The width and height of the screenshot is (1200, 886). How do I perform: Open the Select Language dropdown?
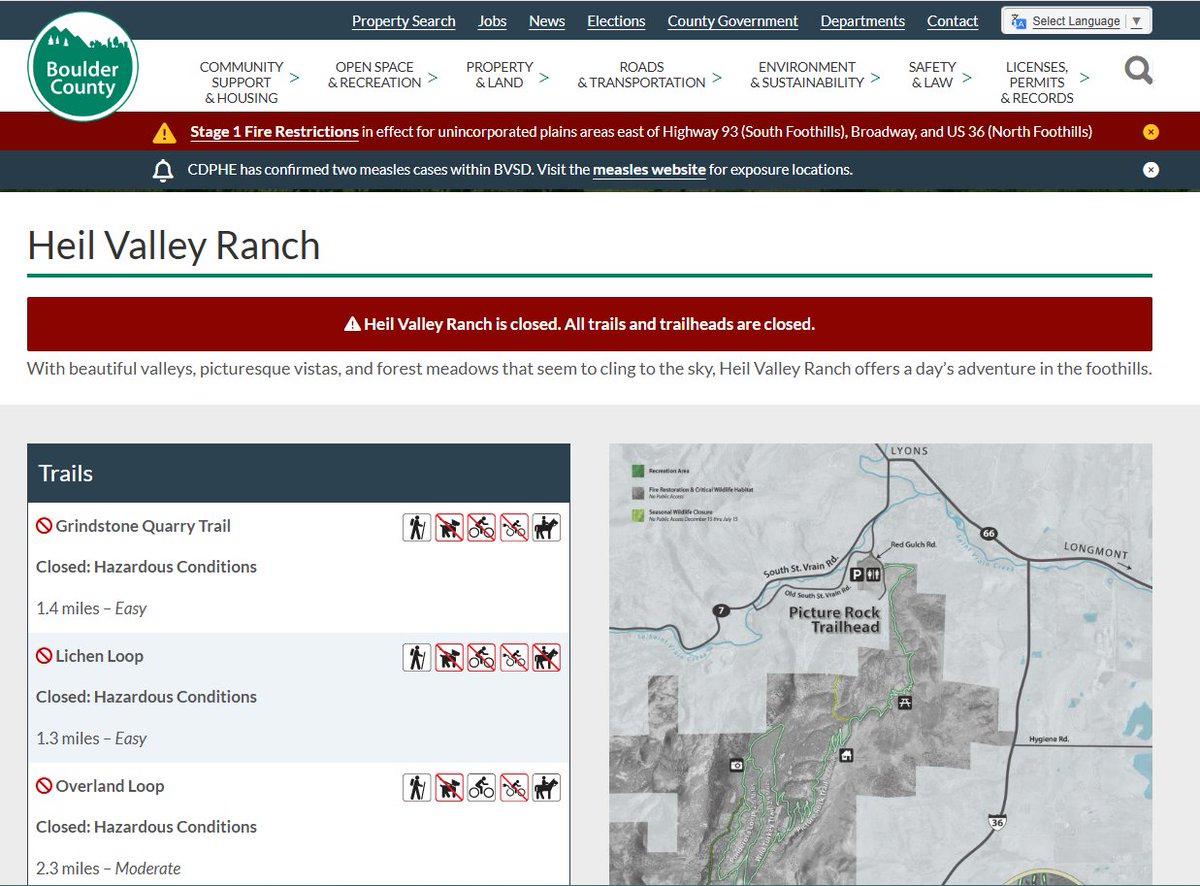(1076, 21)
